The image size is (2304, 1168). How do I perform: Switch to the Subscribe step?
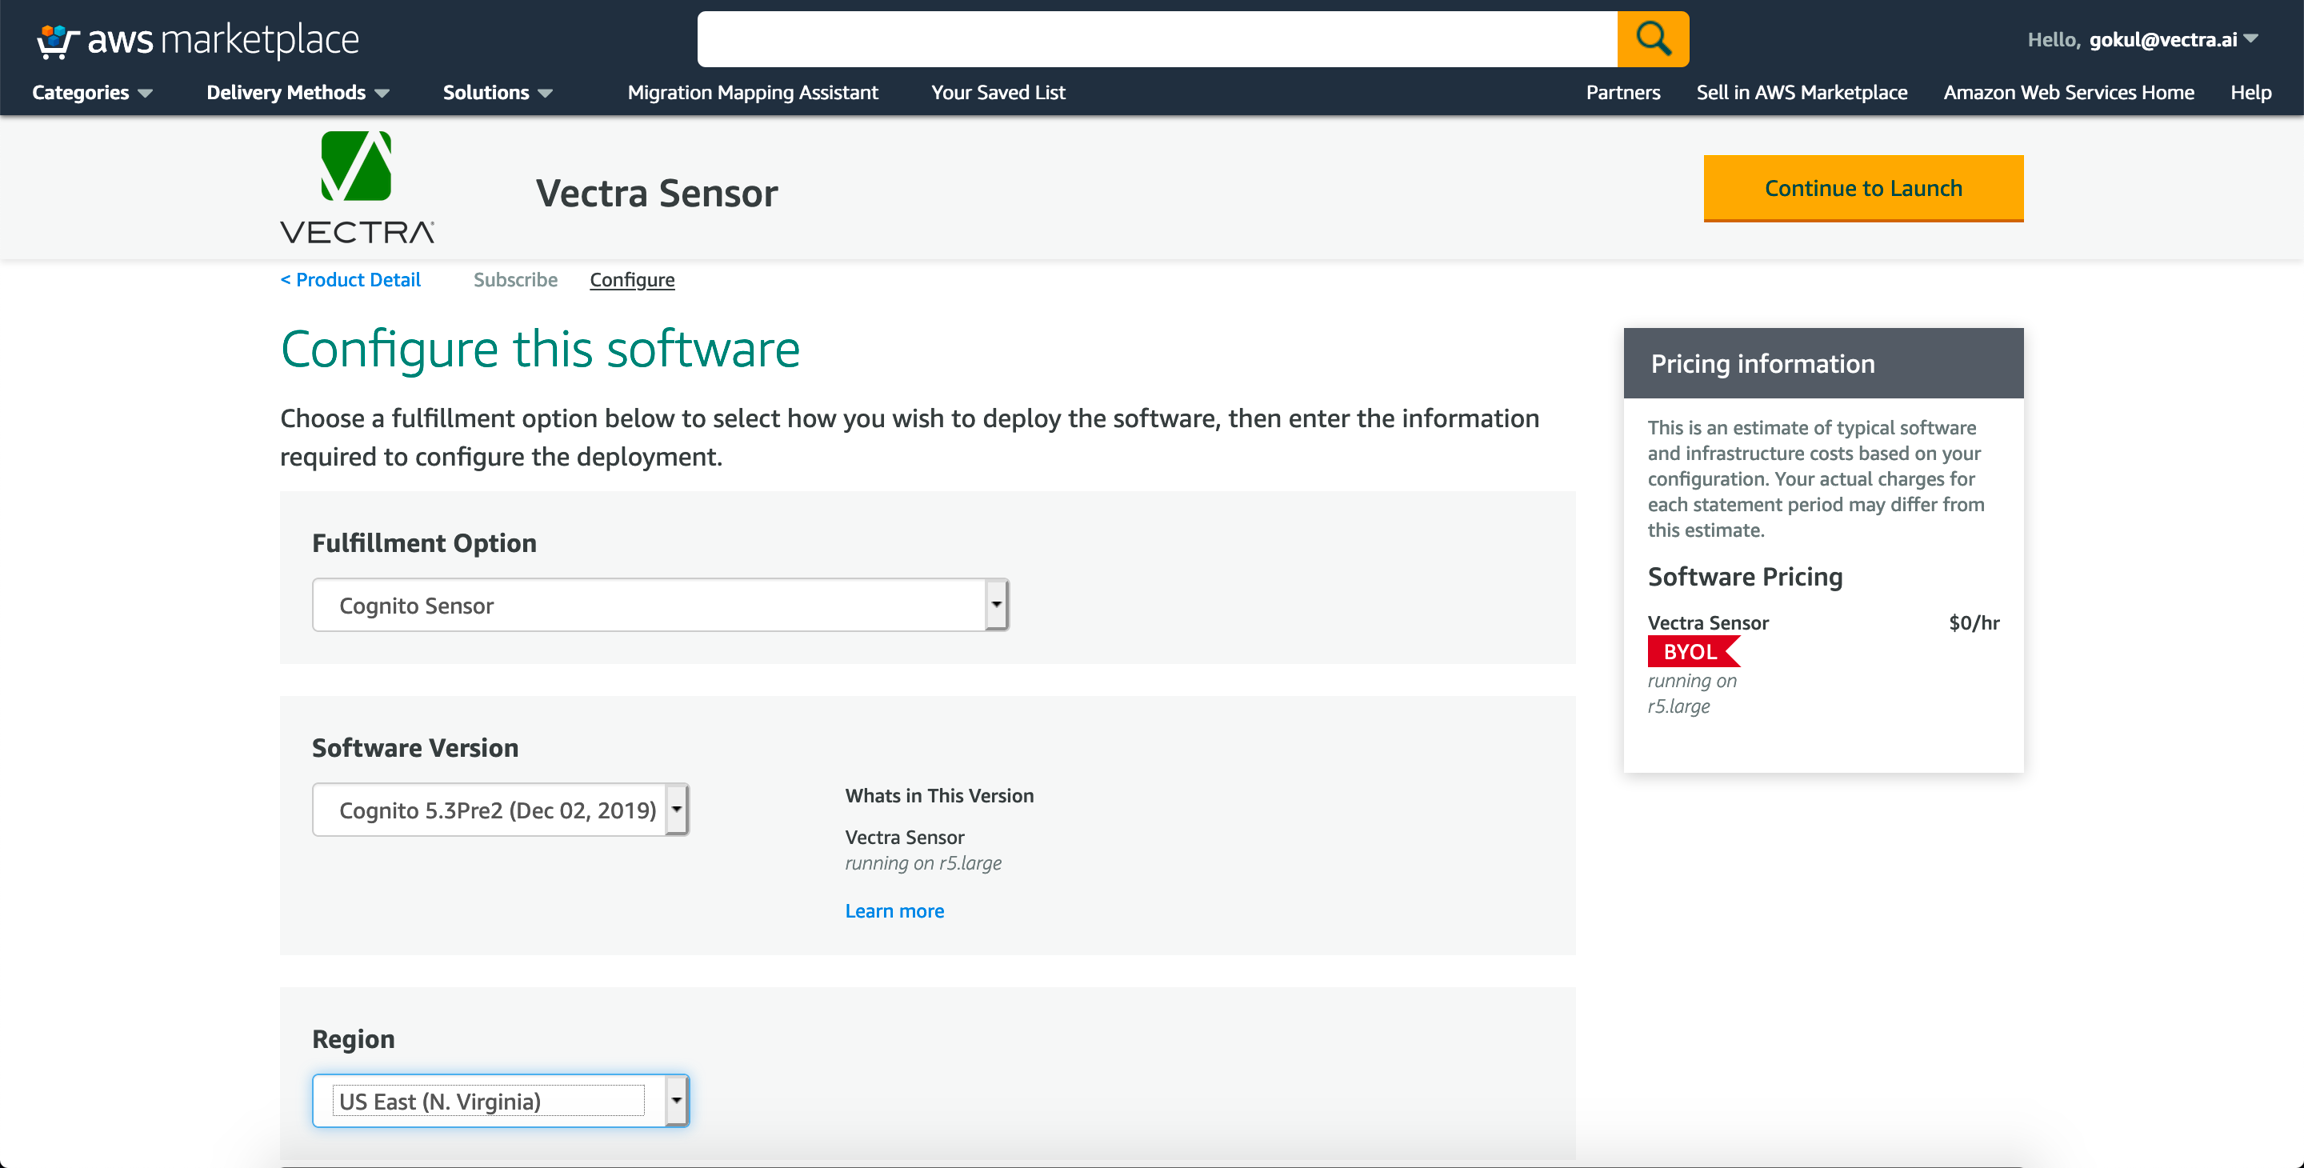pyautogui.click(x=515, y=280)
